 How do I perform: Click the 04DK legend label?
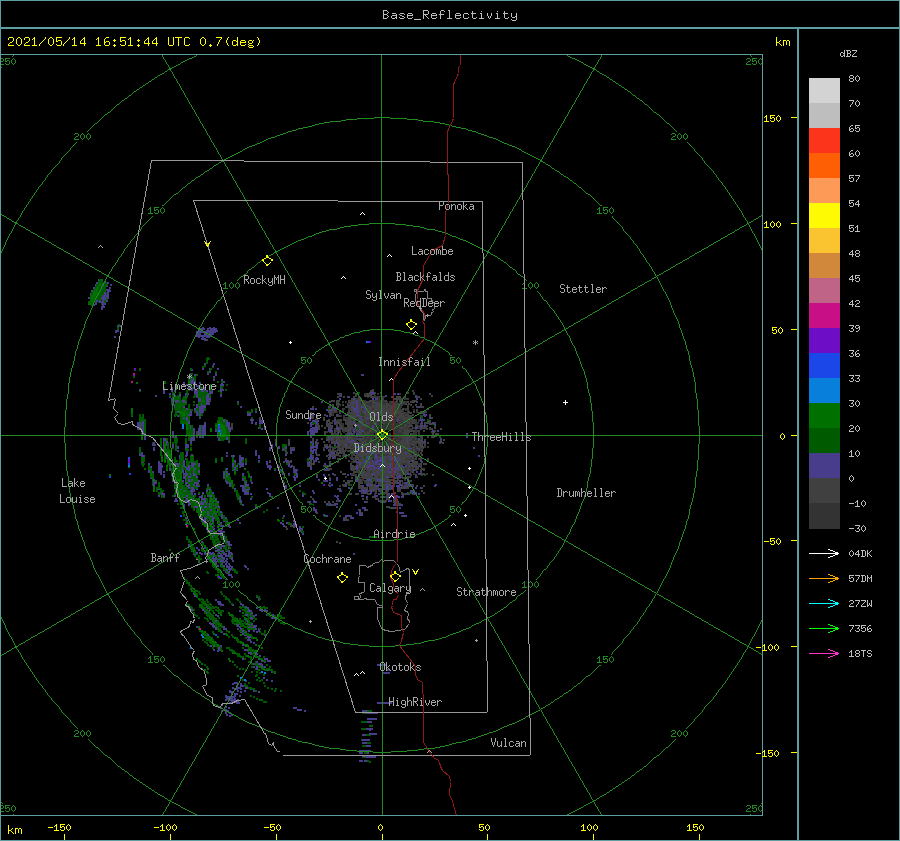point(860,553)
